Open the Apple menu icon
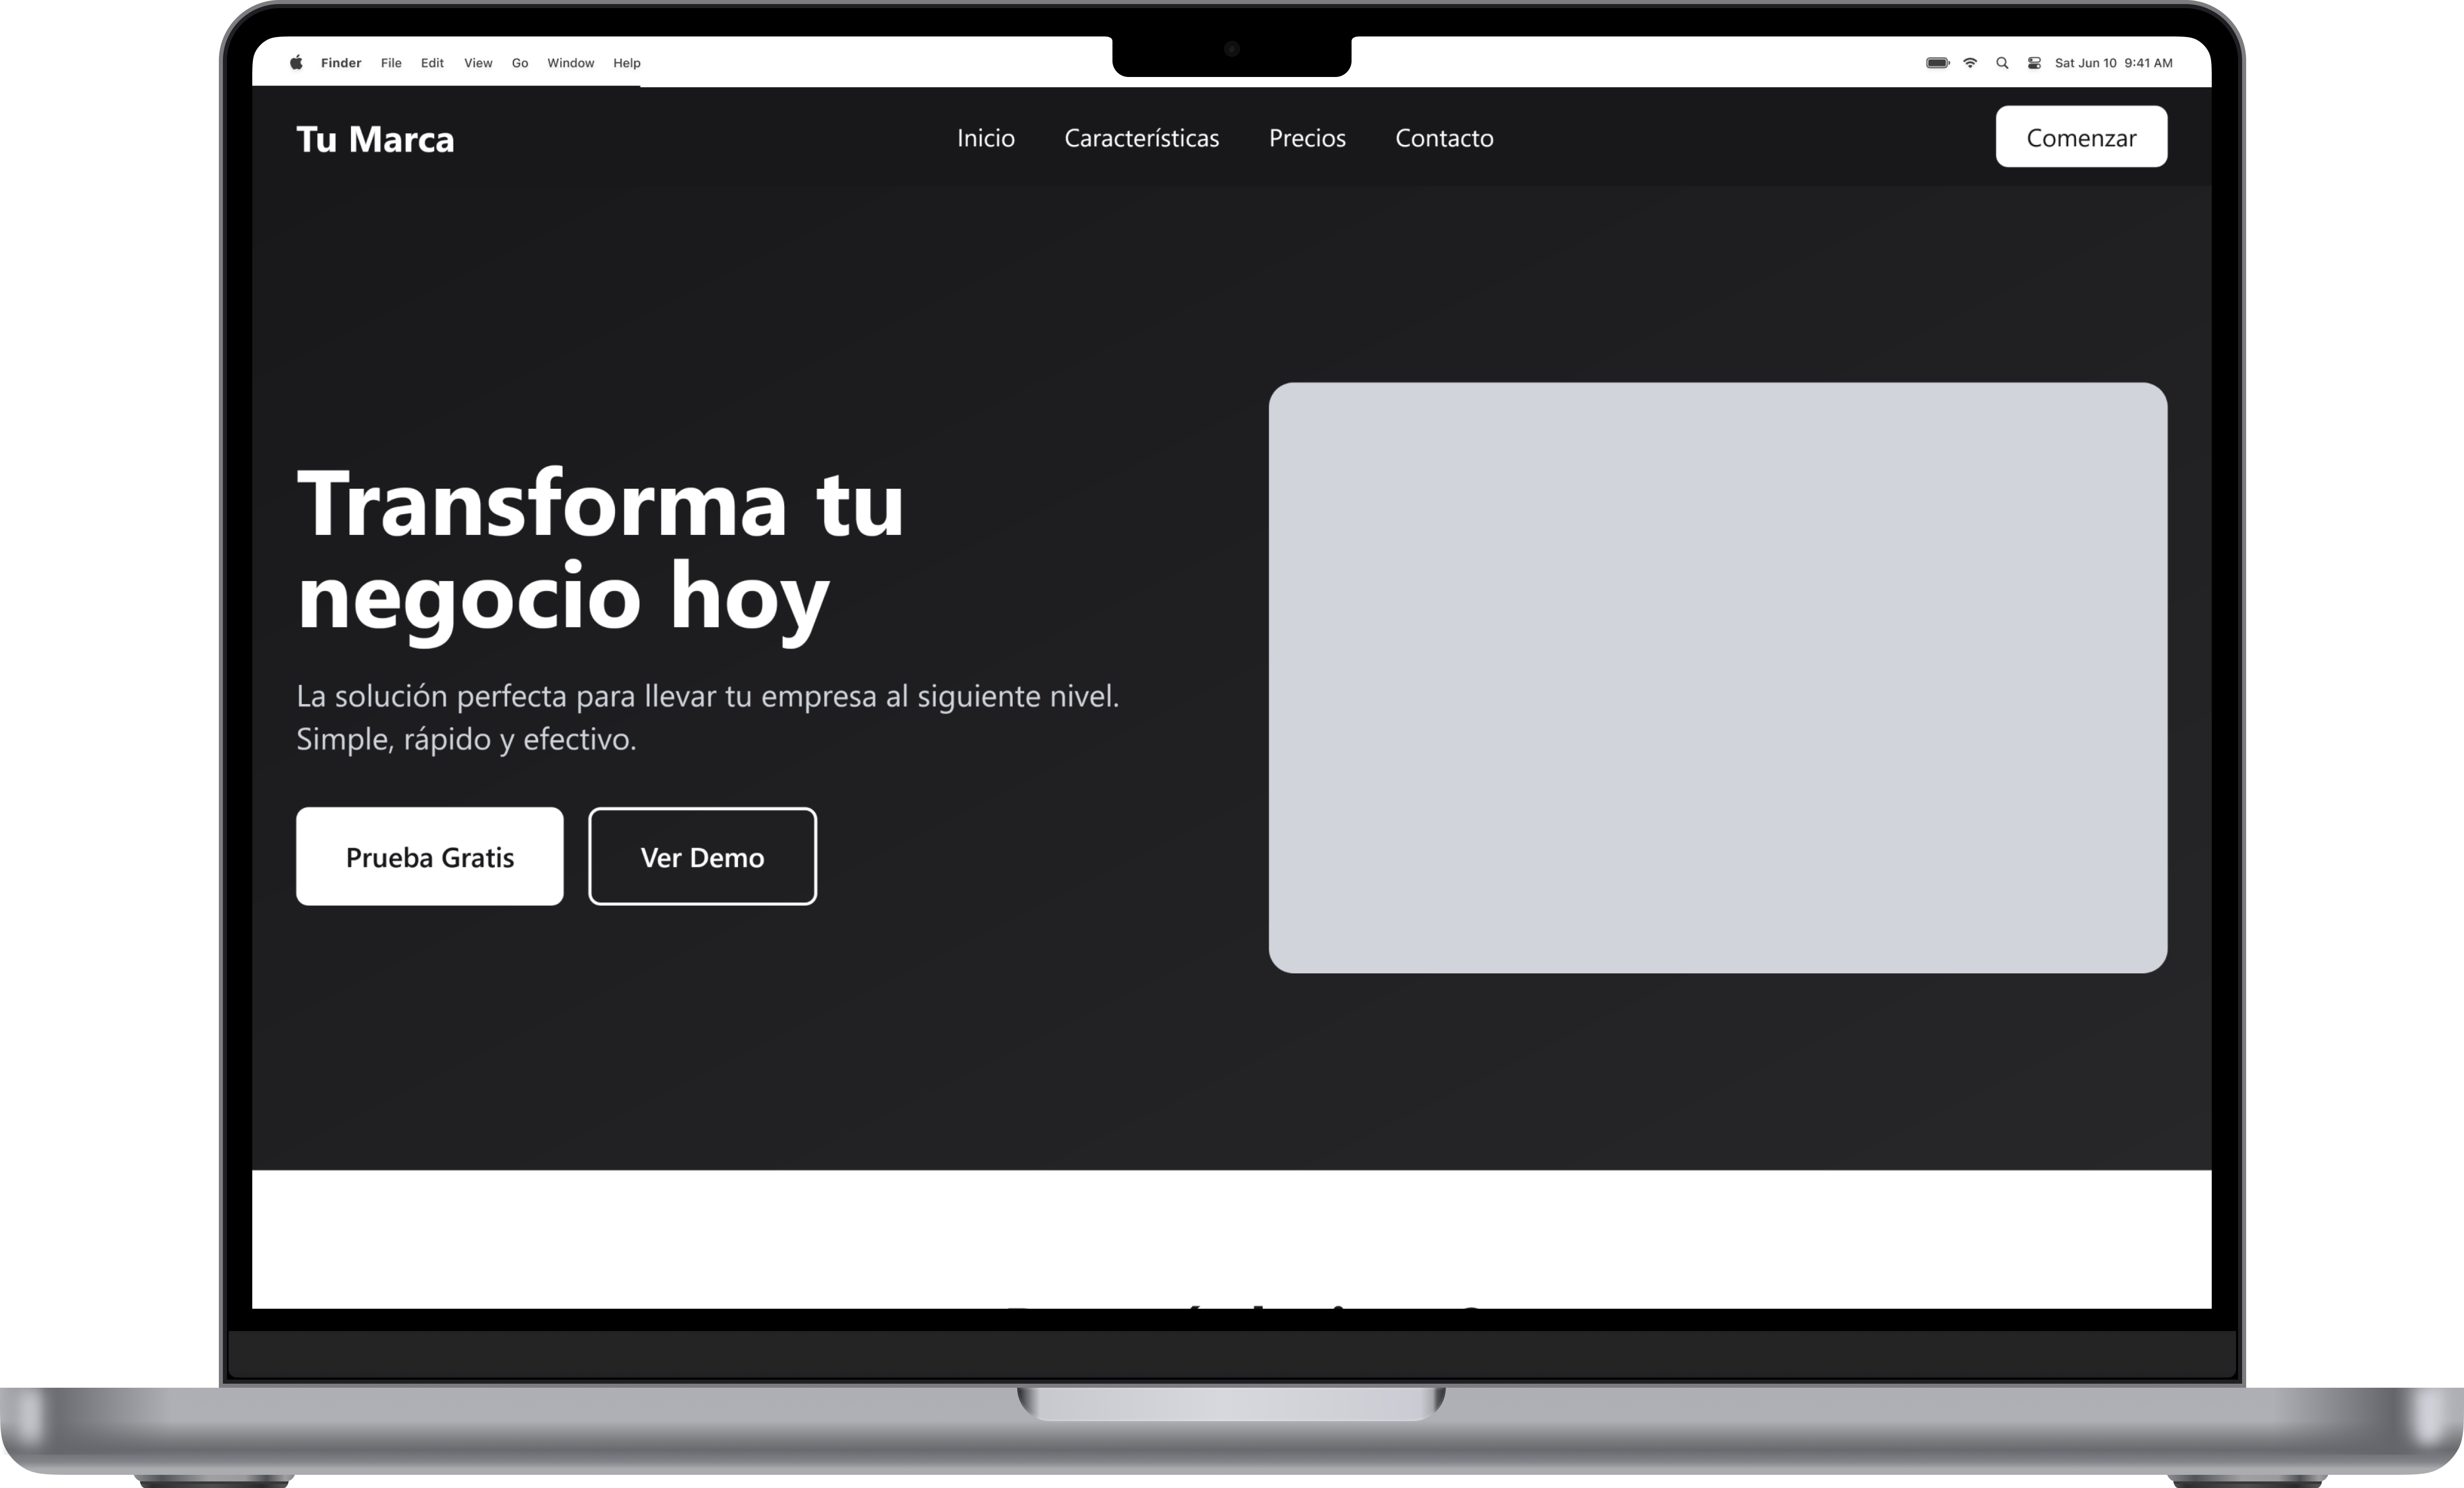Screen dimensions: 2464x1488 point(296,63)
